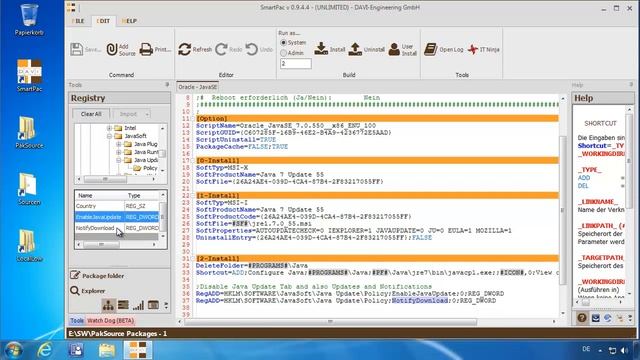The height and width of the screenshot is (360, 640).
Task: Pin the Help panel with pin icon
Action: pos(631,84)
